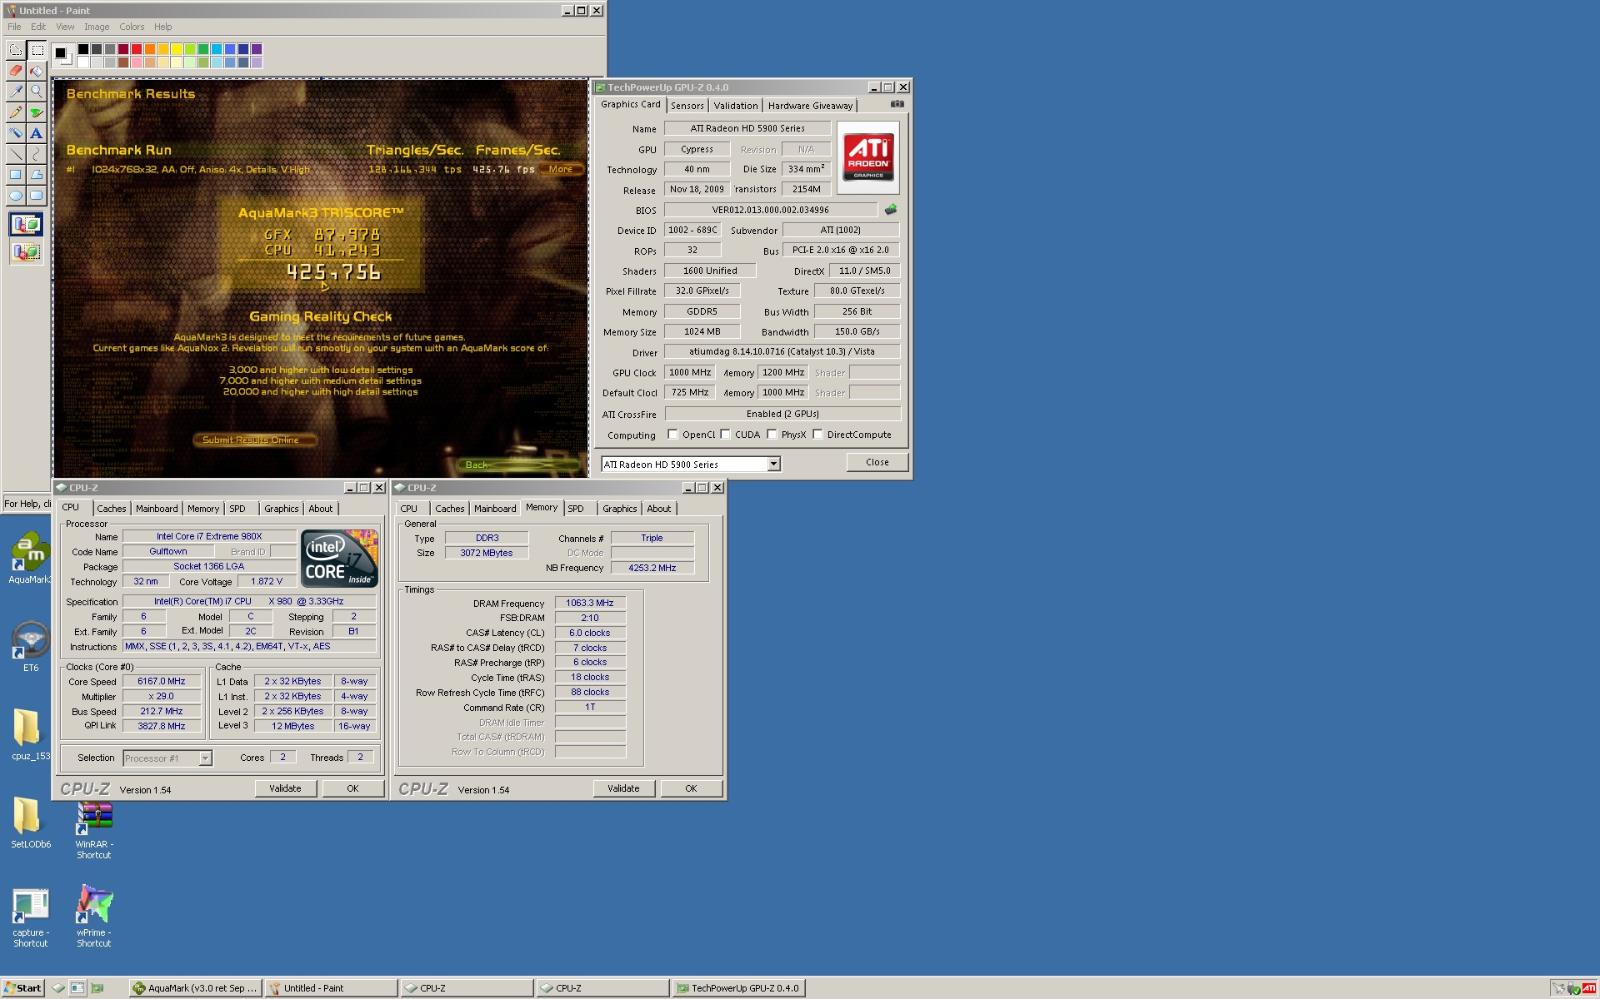The width and height of the screenshot is (1600, 999).
Task: Pick the Eraser tool in Paint
Action: (x=16, y=71)
